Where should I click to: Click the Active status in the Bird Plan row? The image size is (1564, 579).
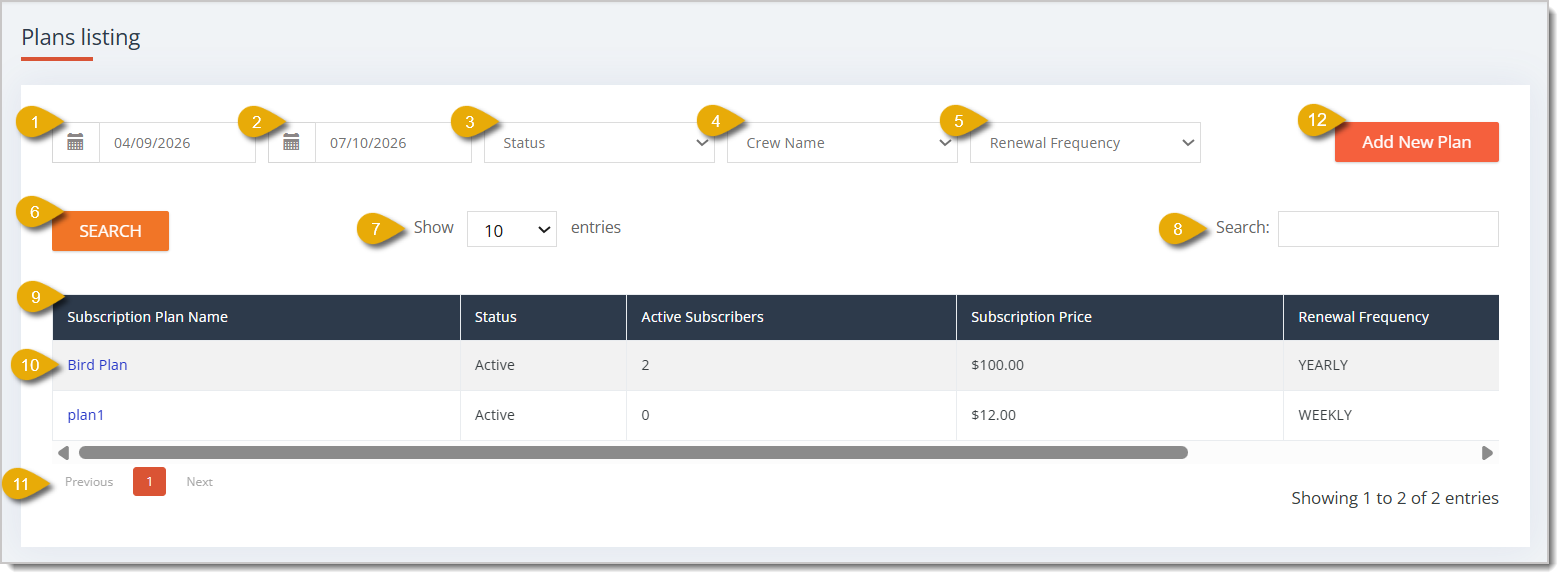click(495, 365)
